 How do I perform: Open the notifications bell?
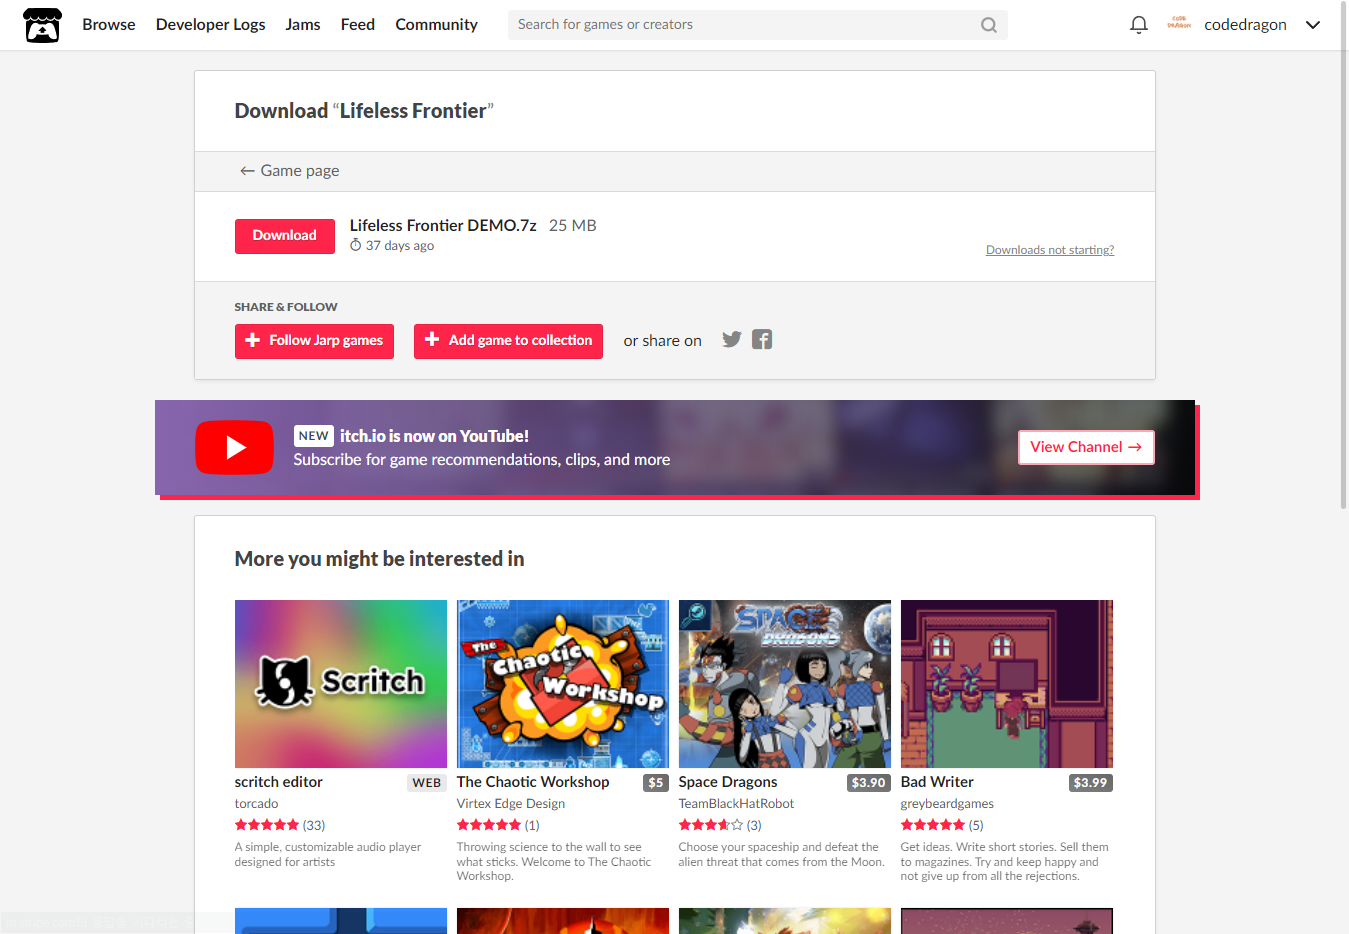click(x=1138, y=25)
